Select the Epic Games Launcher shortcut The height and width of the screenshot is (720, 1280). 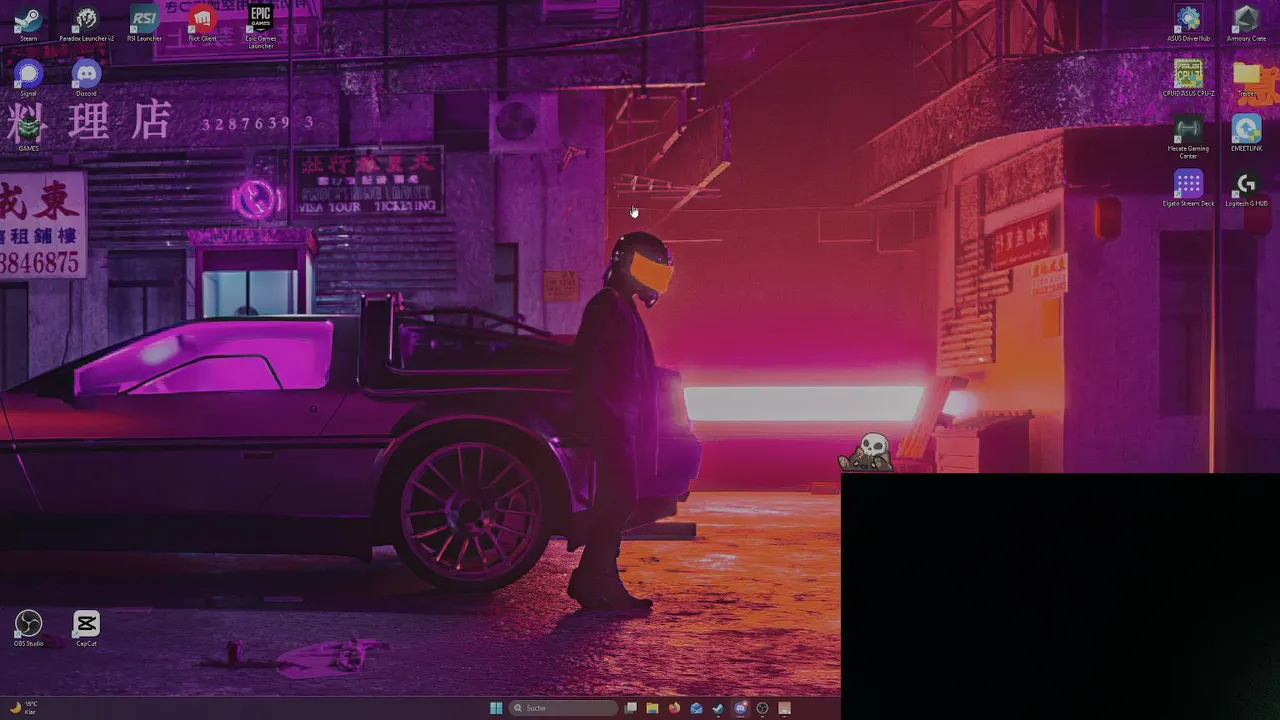(x=260, y=26)
